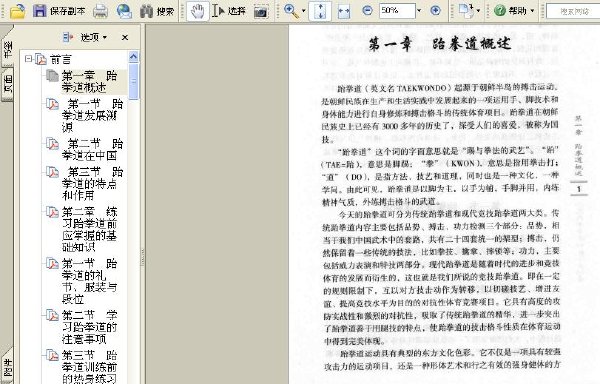
Task: Open bookmark 第一节 跆拳道发展渊源
Action: 92,115
